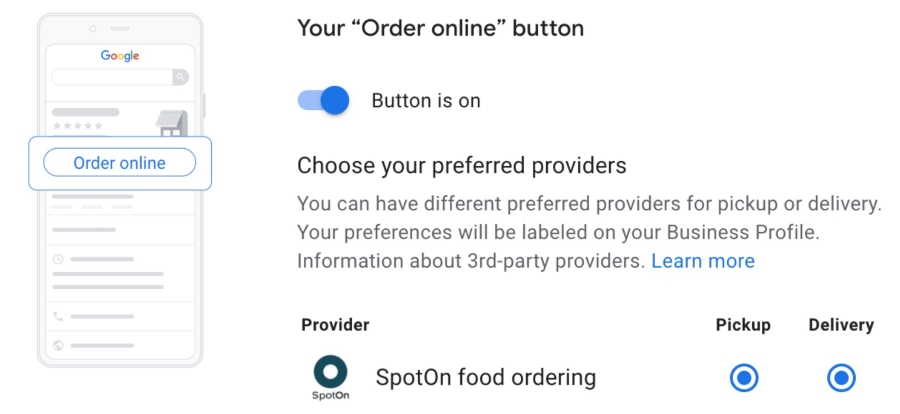The width and height of the screenshot is (900, 414).
Task: Click the clock hours icon in mockup
Action: click(x=58, y=260)
